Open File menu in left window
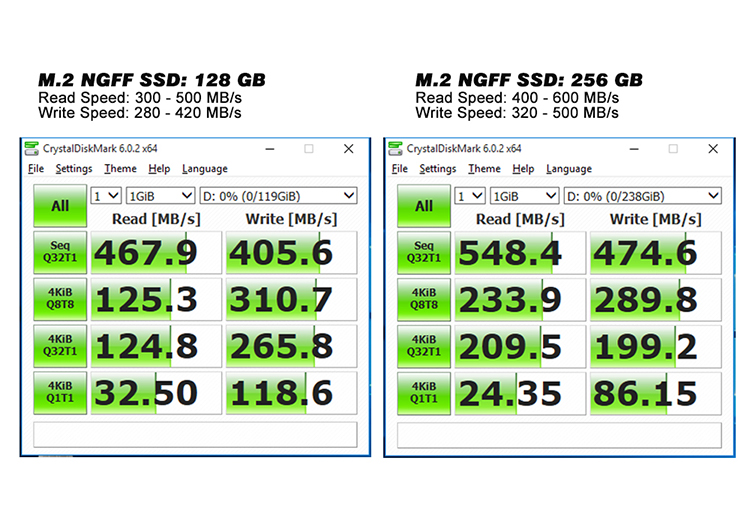This screenshot has height=527, width=750. [x=36, y=169]
